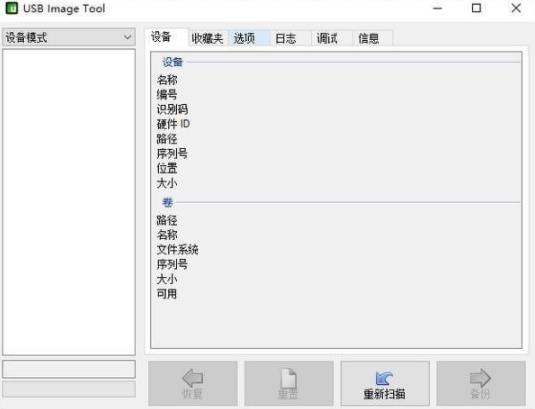Viewport: 535px width, 409px height.
Task: Minimize the USB Image Tool window
Action: coord(437,8)
